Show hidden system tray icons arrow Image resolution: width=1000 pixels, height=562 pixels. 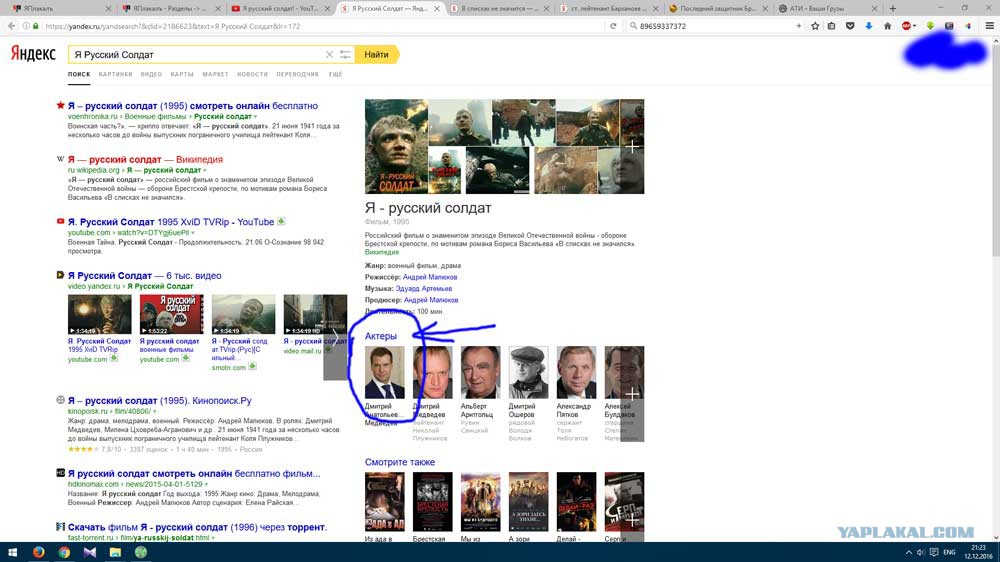pyautogui.click(x=908, y=552)
